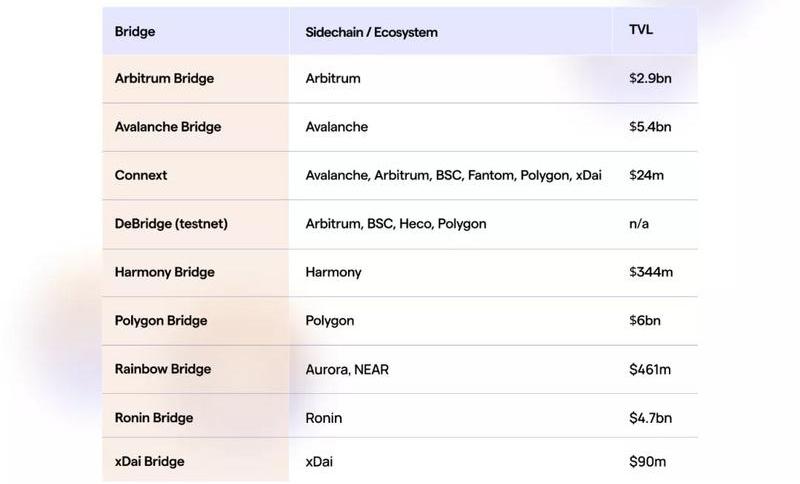Select the $344m TVL value
Viewport: 800px width, 484px height.
point(650,272)
